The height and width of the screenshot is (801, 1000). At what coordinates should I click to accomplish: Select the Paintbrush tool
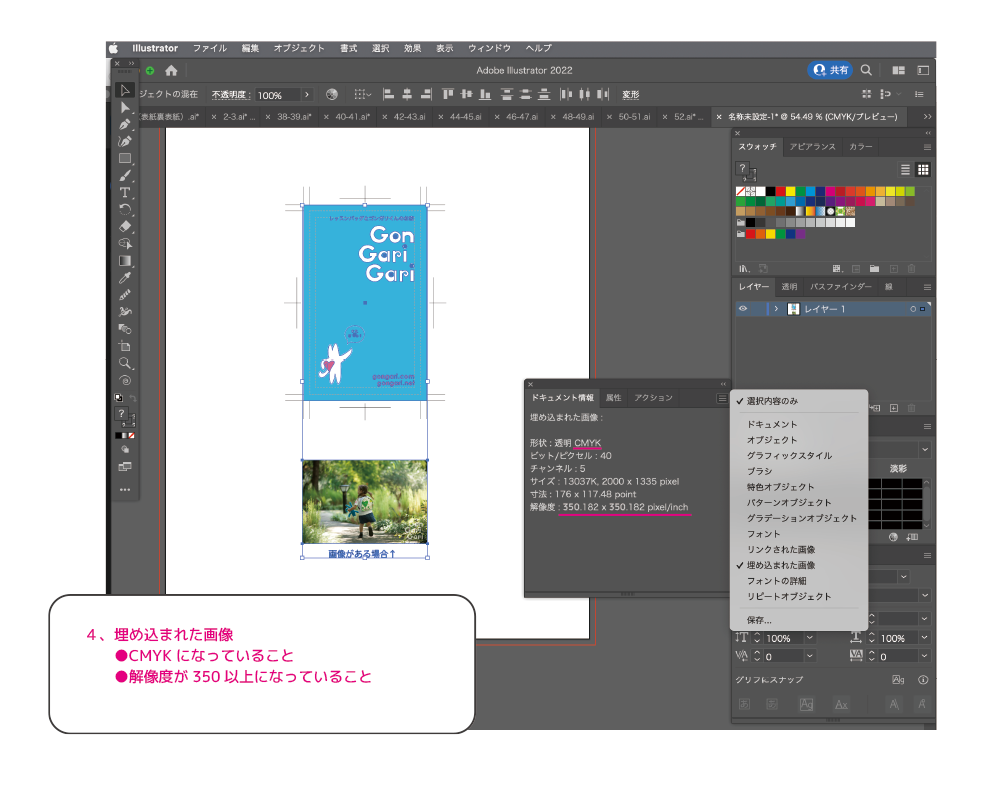point(125,175)
